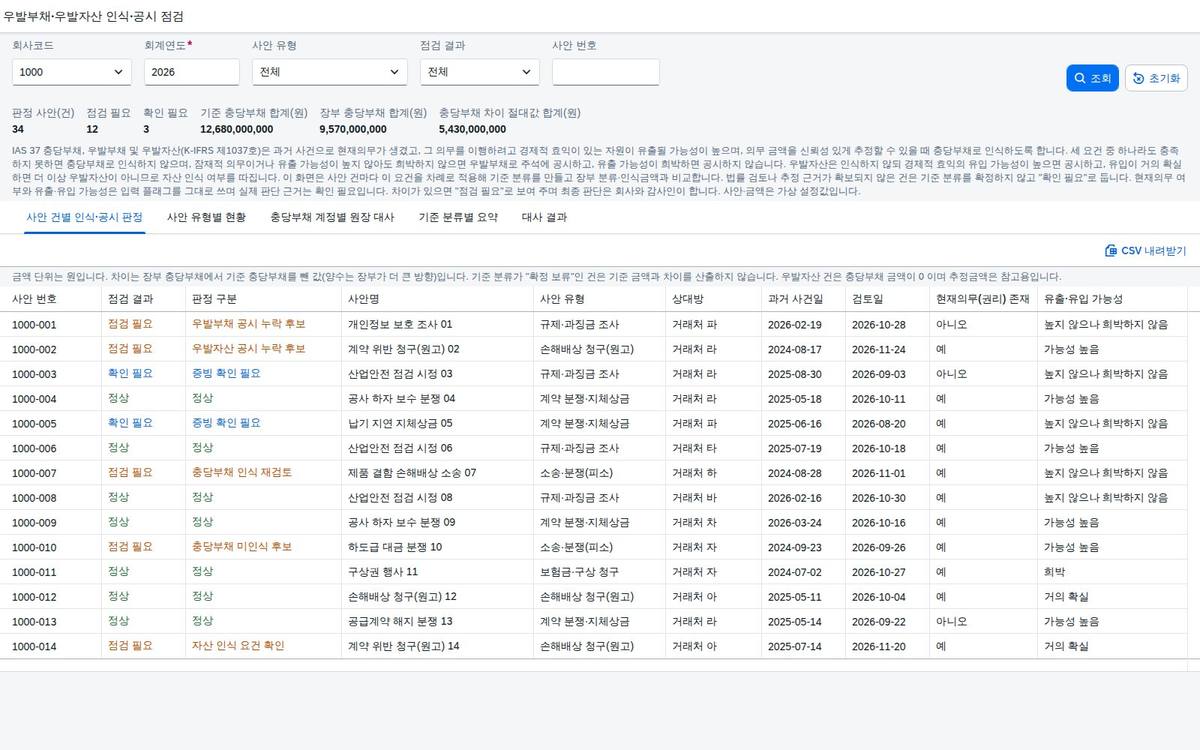Click review date 2026-11-24
1200x750 pixels.
[x=879, y=349]
